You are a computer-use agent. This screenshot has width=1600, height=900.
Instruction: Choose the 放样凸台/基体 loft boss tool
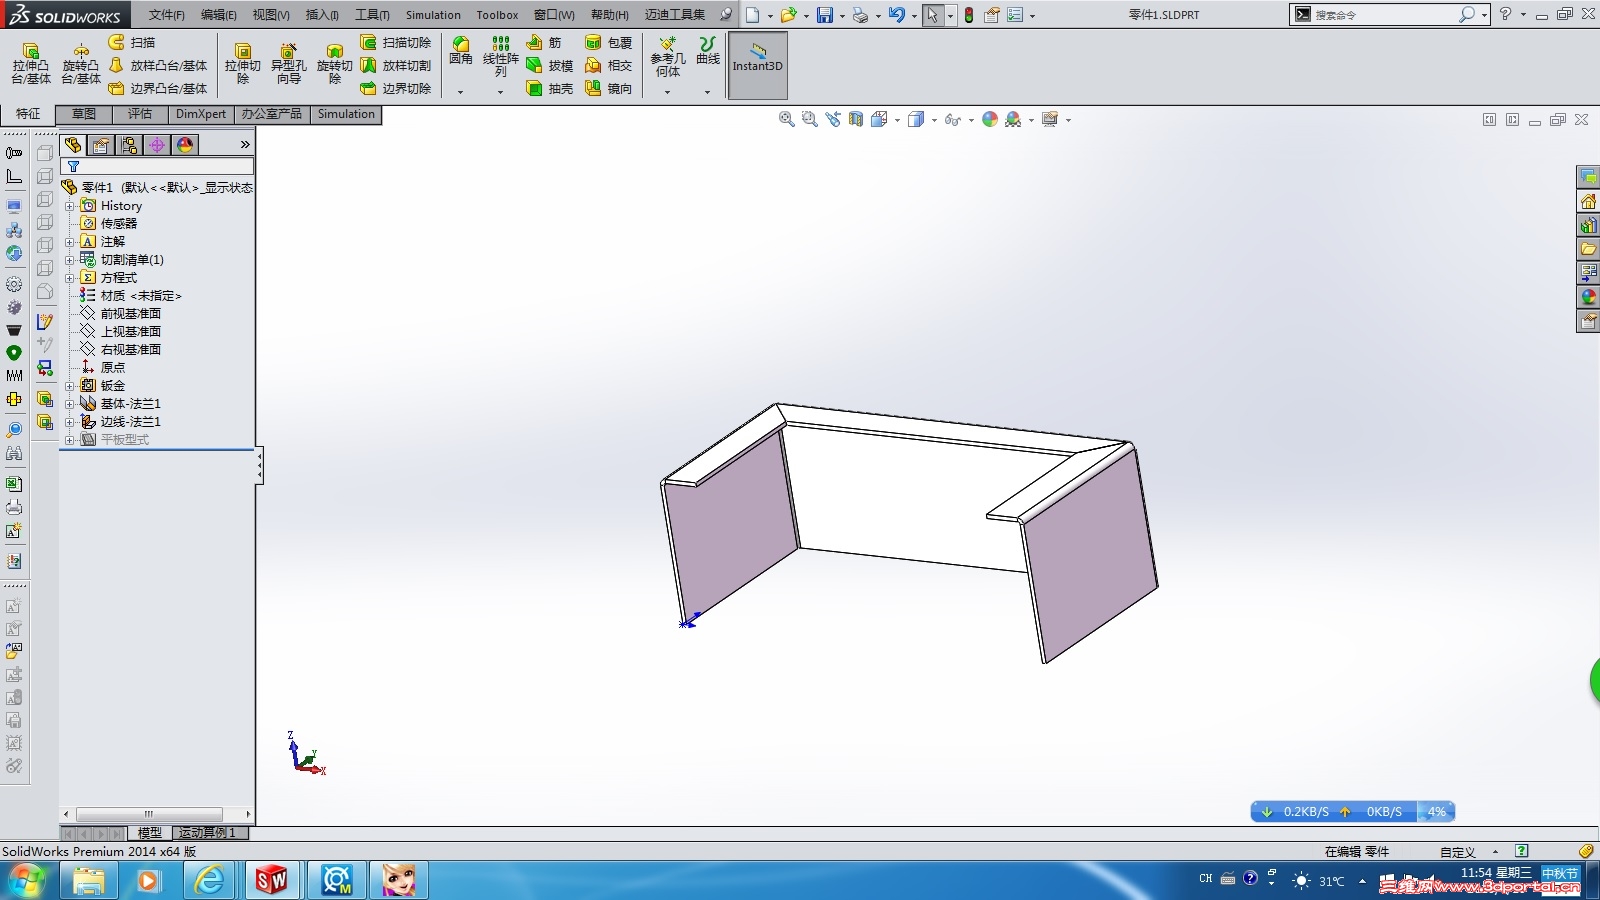[158, 65]
